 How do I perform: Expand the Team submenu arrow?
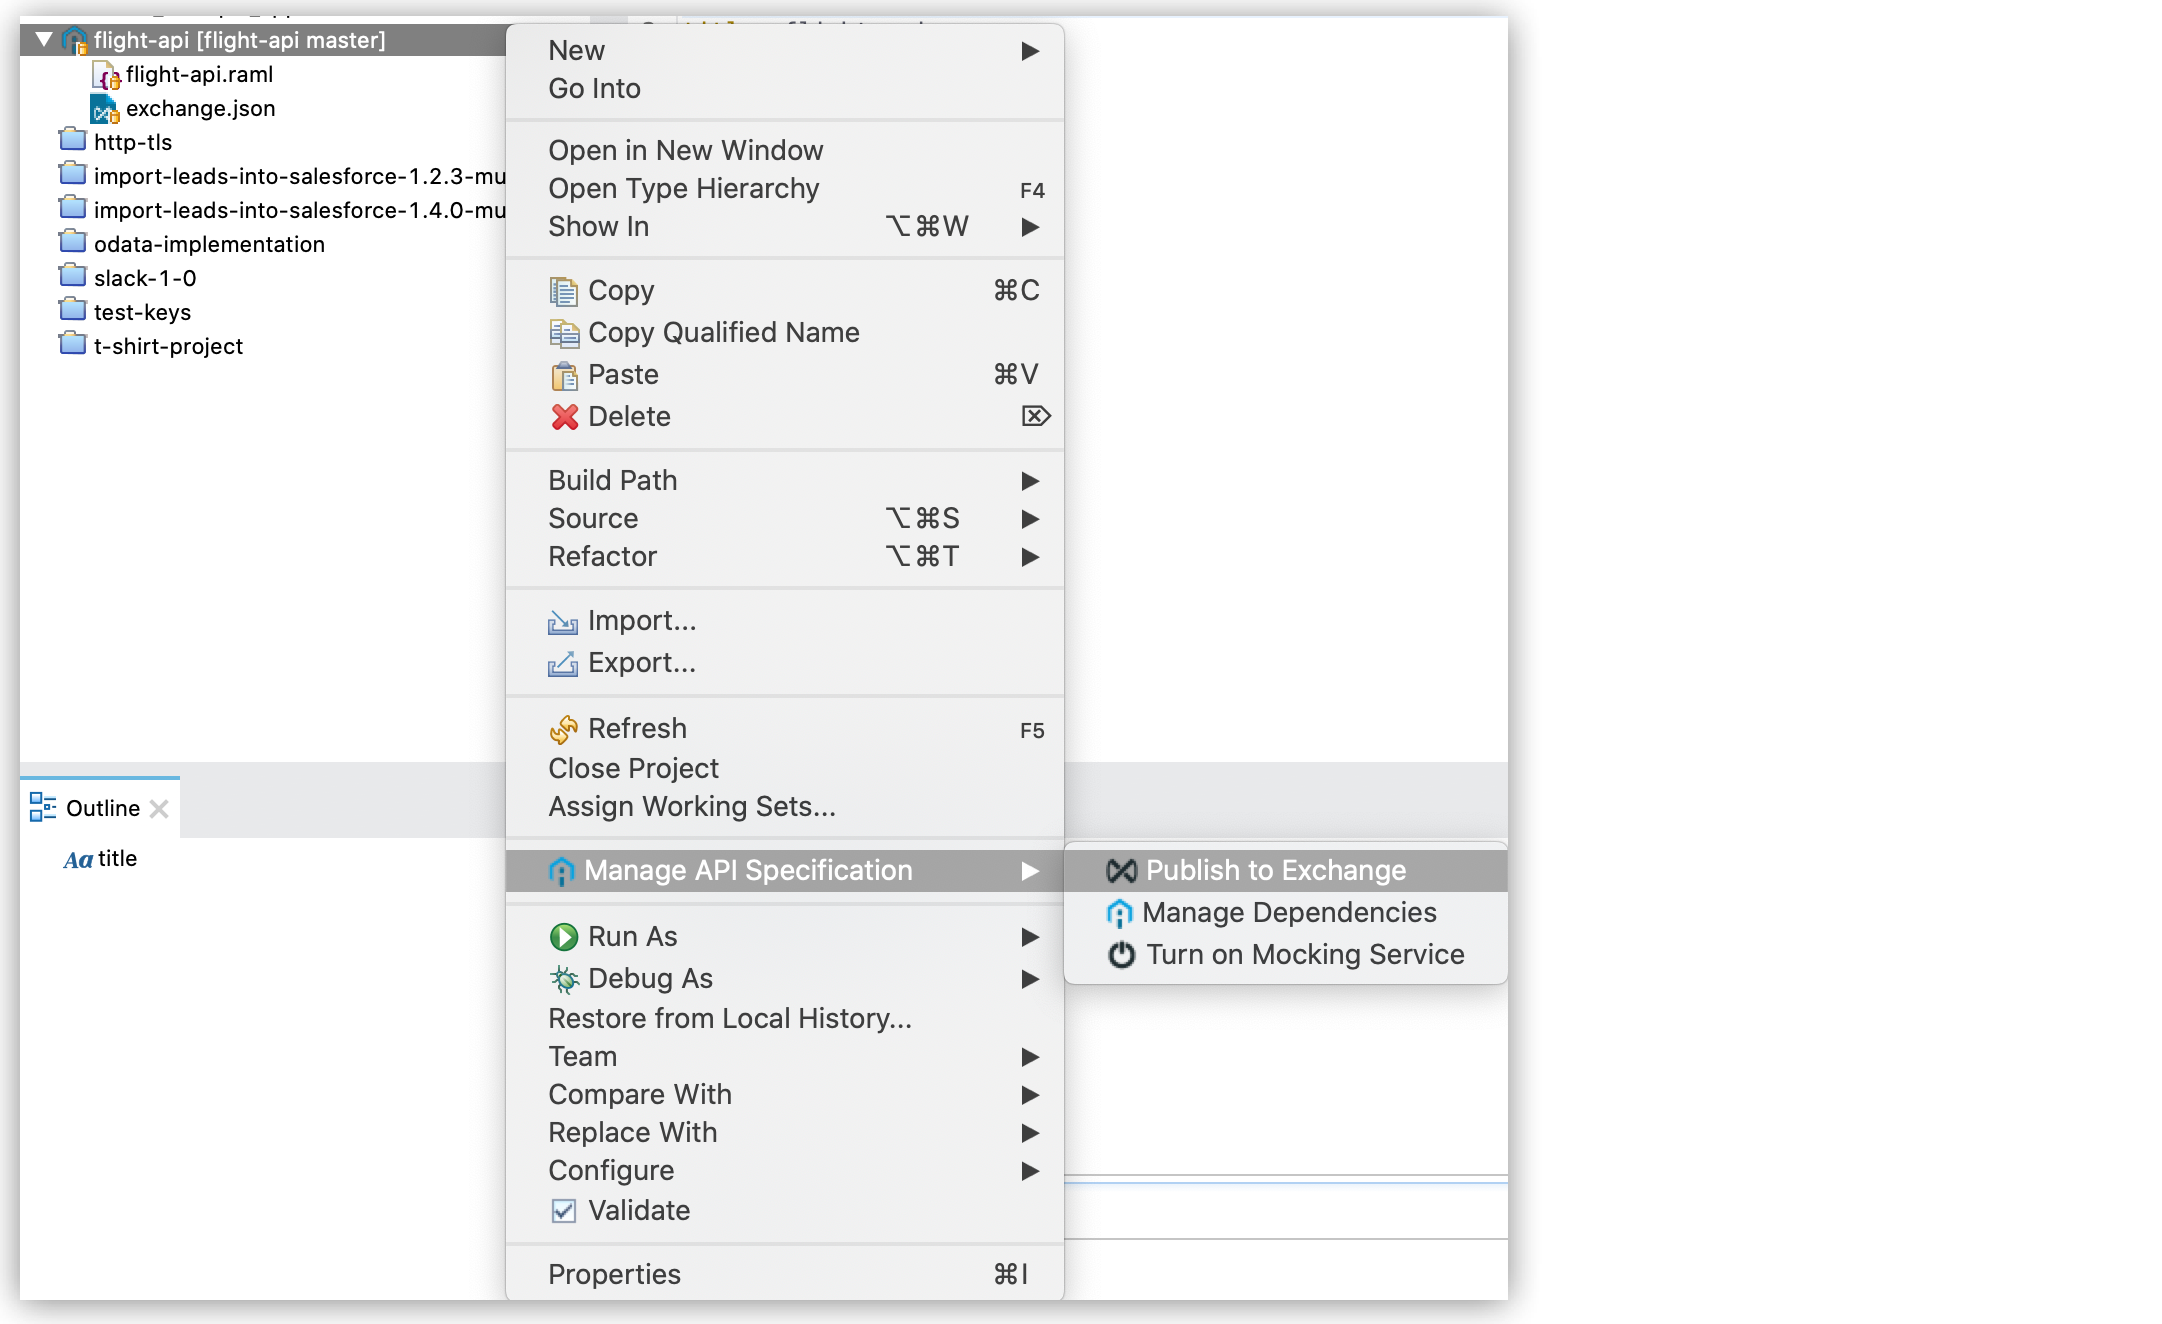click(1030, 1057)
